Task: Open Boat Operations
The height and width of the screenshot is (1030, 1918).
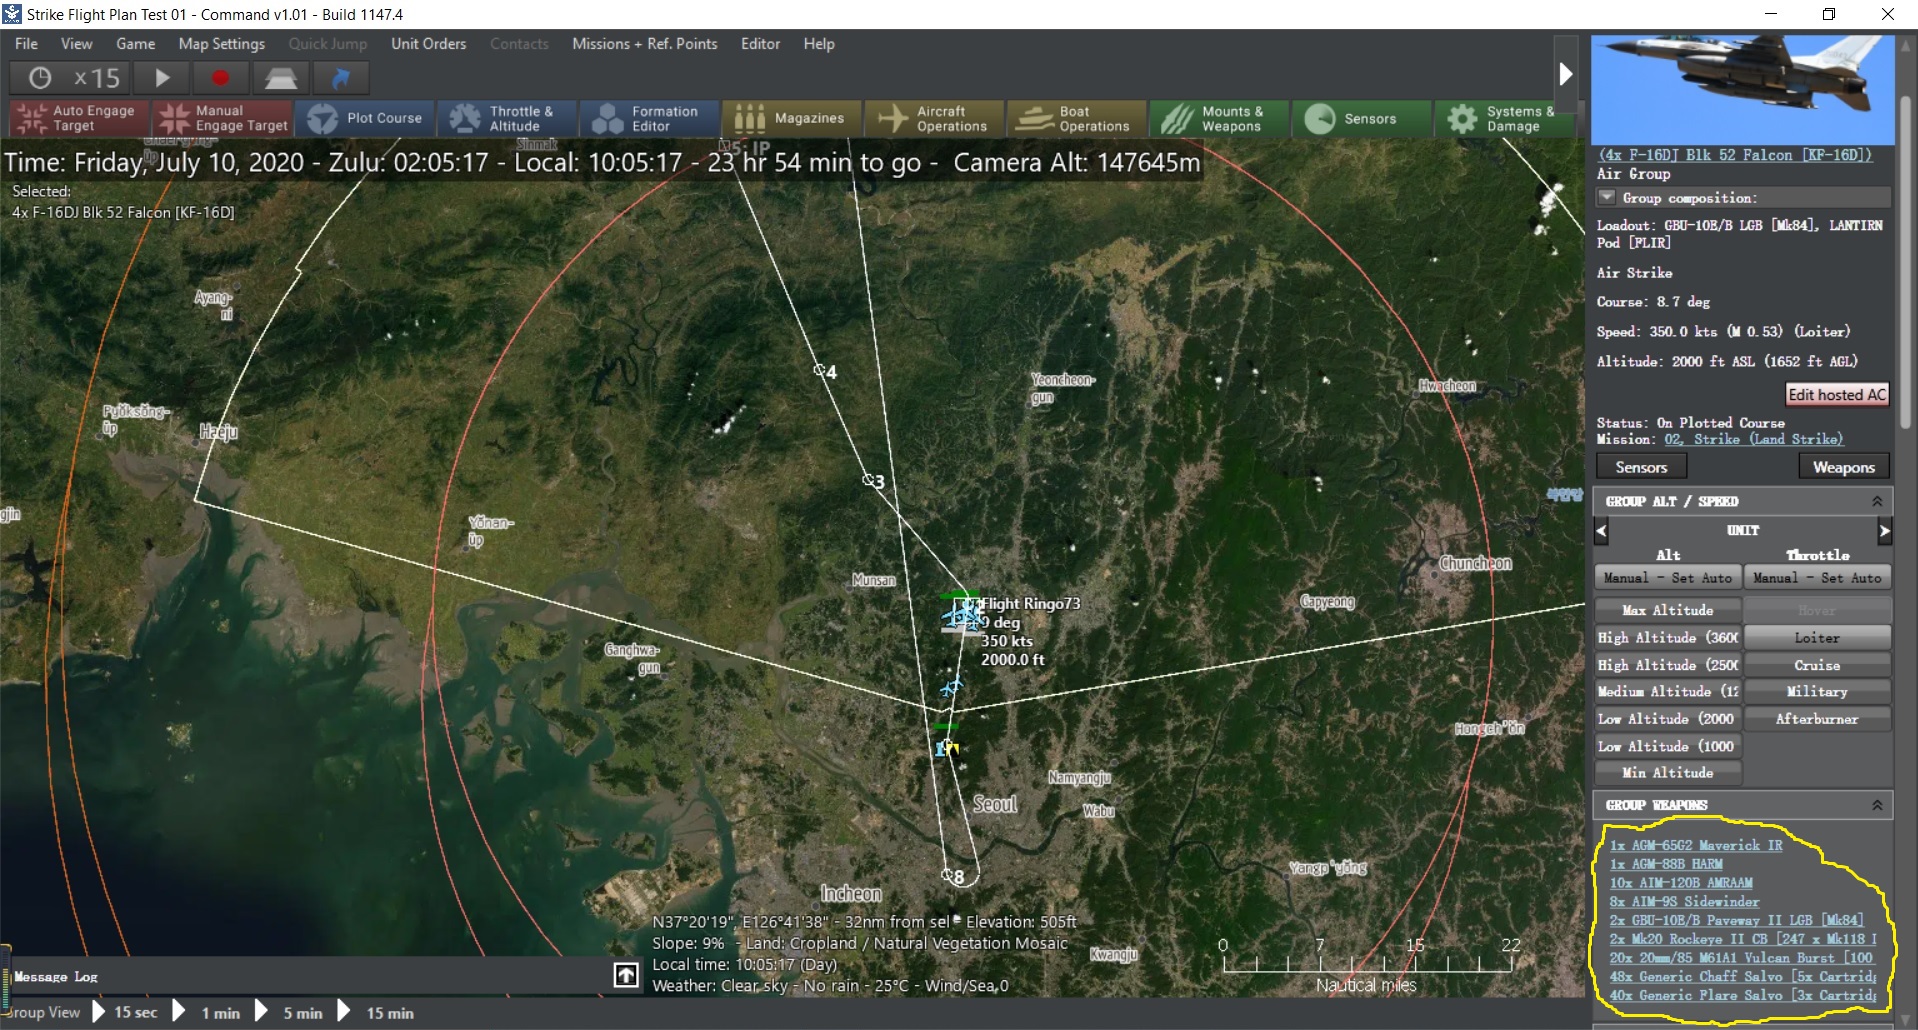Action: 1077,118
